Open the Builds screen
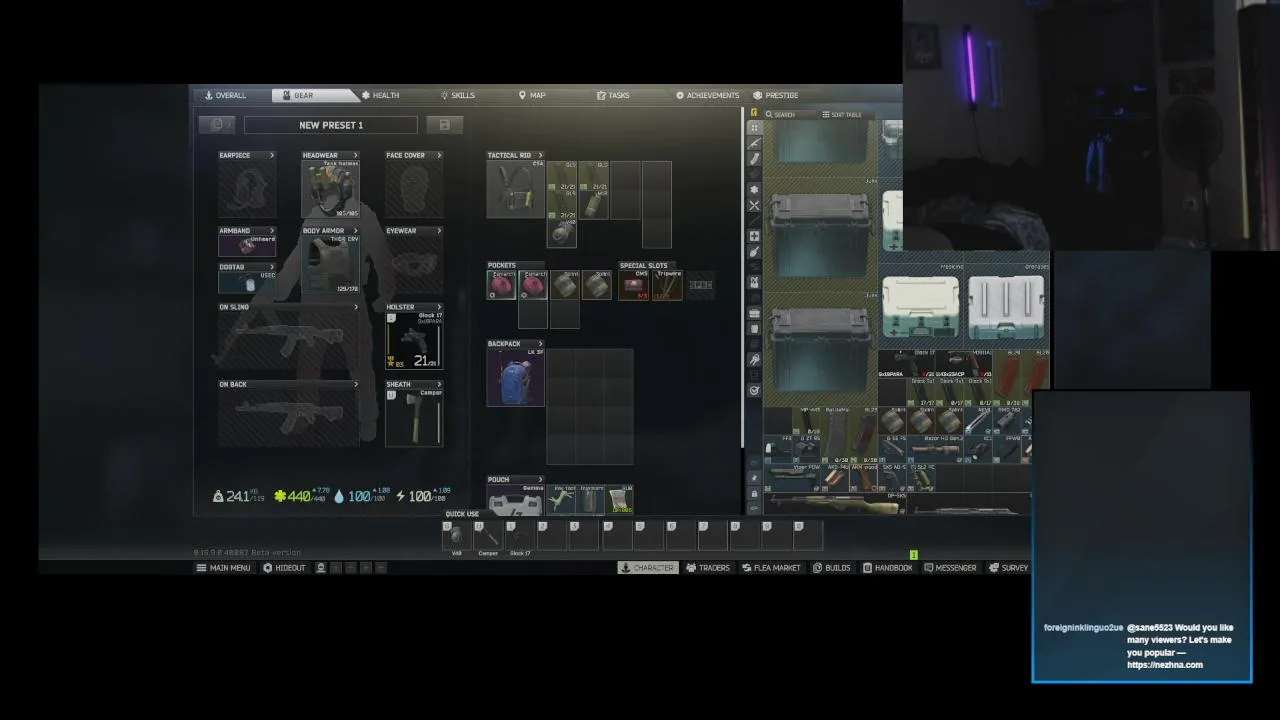This screenshot has width=1280, height=720. point(832,568)
